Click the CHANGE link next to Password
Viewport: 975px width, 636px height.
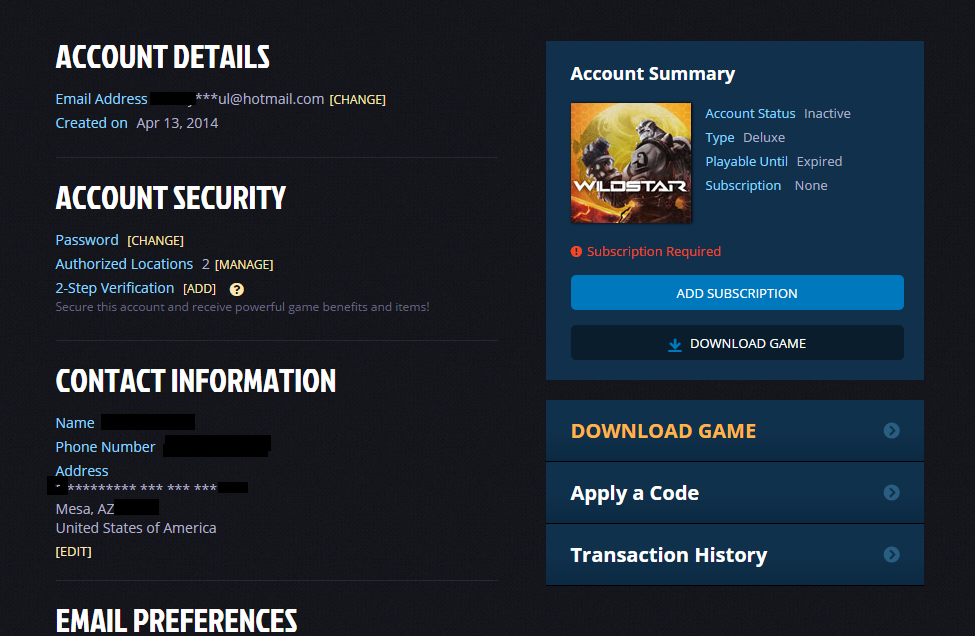(x=155, y=241)
